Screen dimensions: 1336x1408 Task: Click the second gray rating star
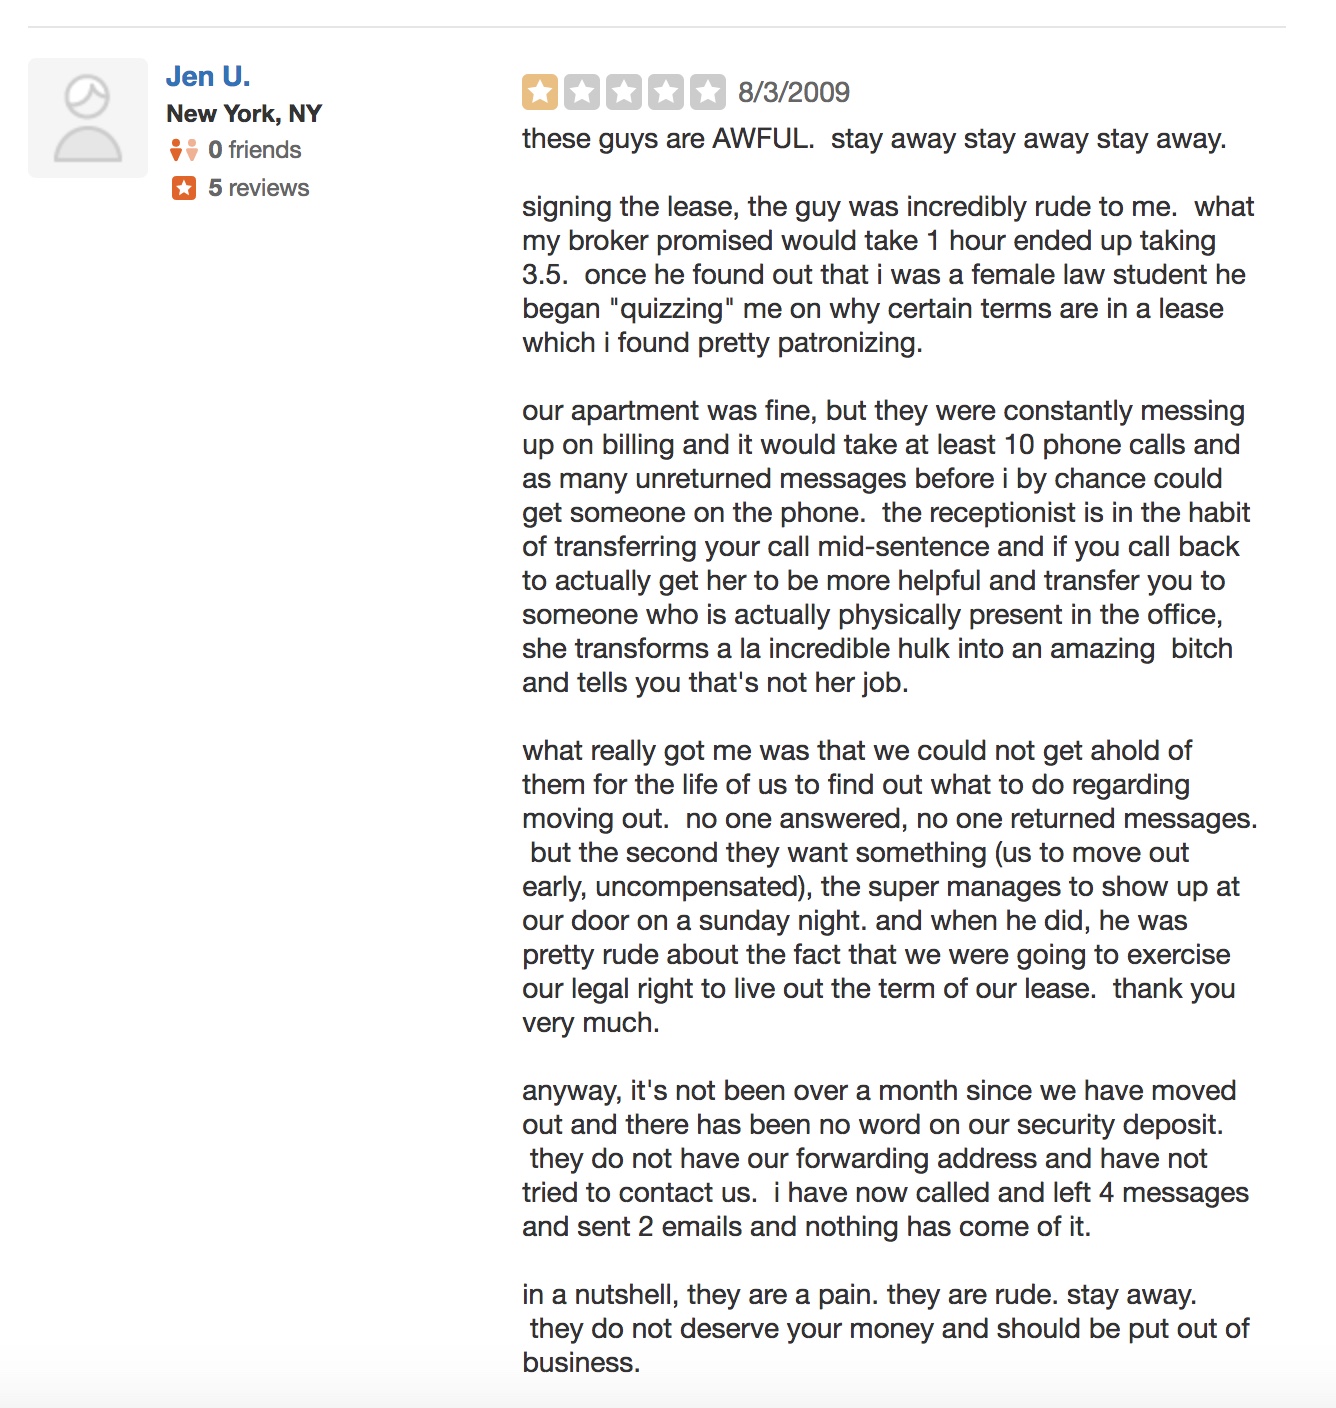582,92
